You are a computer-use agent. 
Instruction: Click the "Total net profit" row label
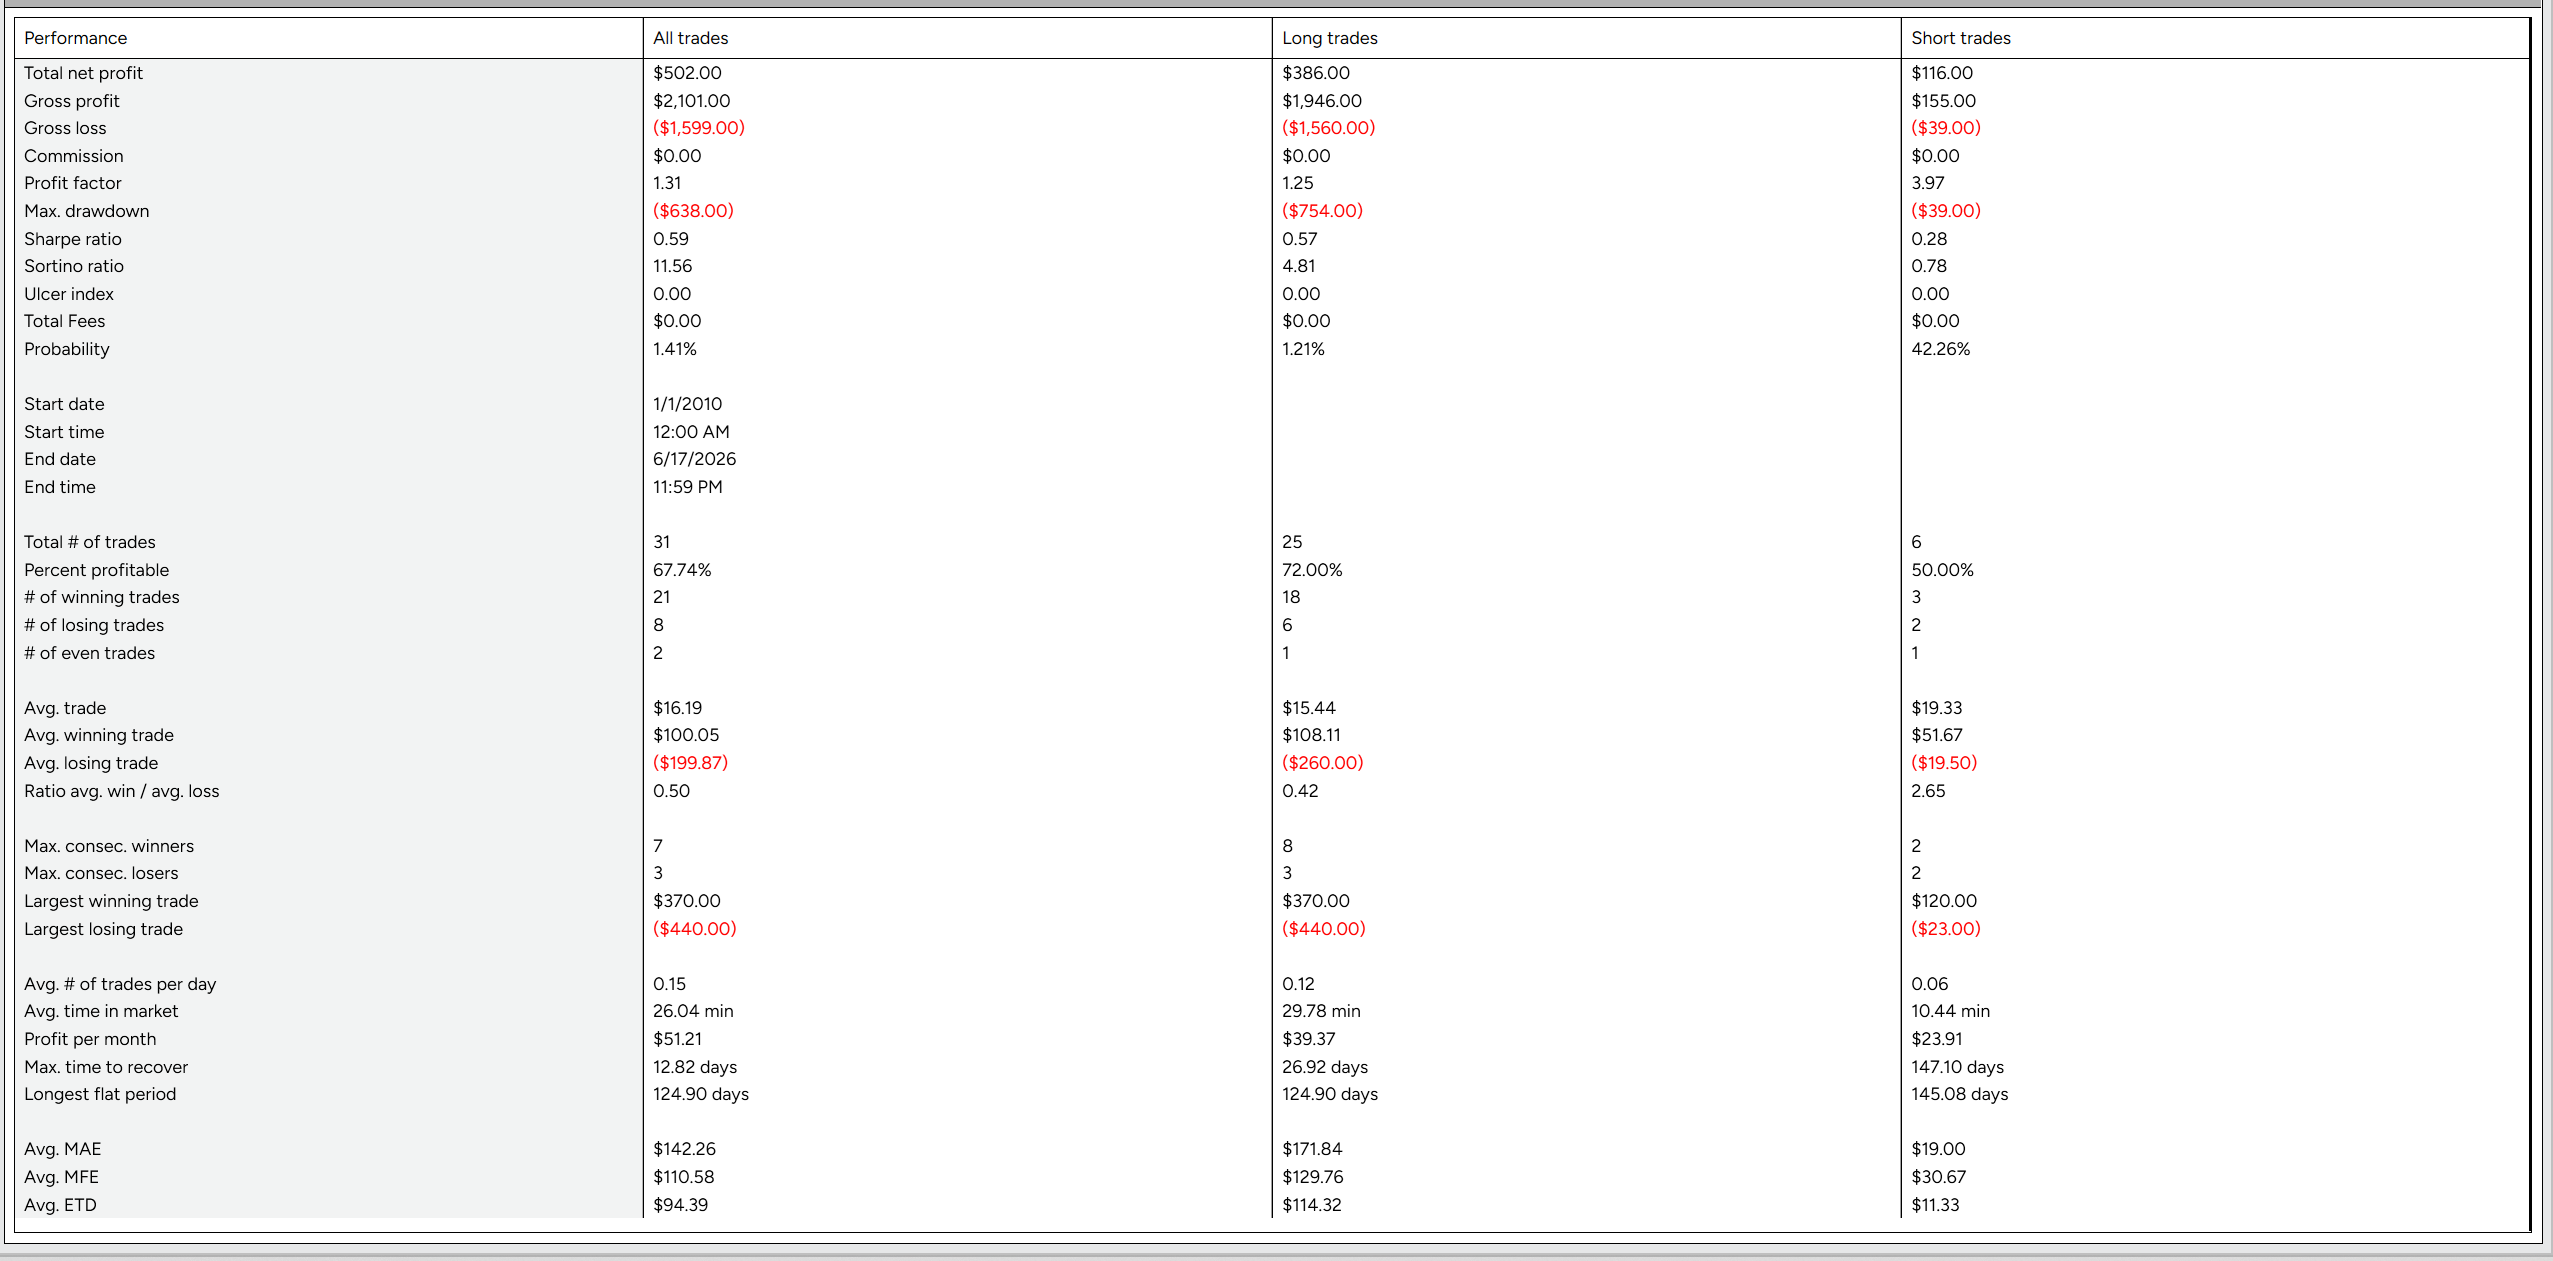click(84, 73)
